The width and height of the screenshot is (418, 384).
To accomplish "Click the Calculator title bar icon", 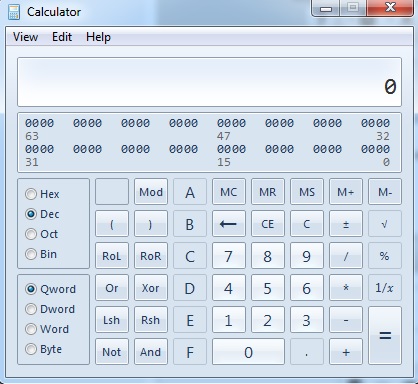I will click(x=14, y=12).
